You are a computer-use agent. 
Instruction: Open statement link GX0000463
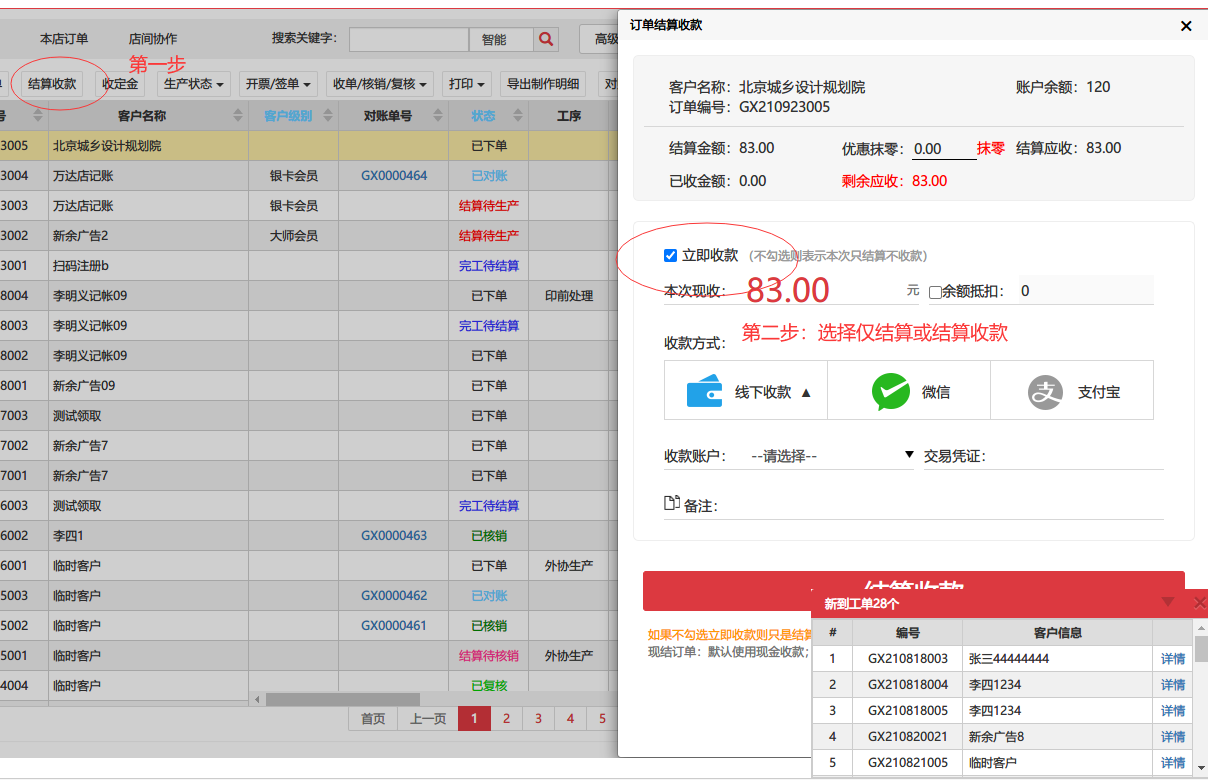394,536
